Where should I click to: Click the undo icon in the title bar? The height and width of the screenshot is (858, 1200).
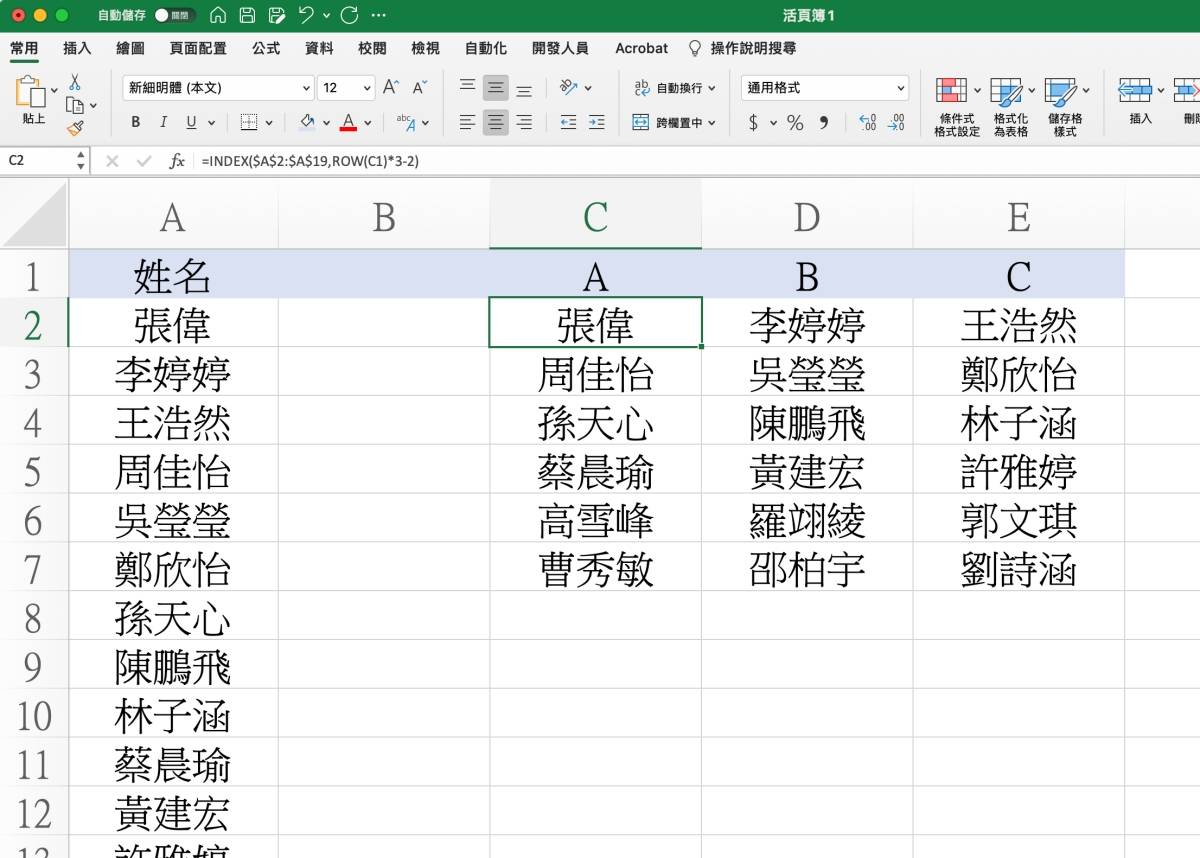pos(307,15)
